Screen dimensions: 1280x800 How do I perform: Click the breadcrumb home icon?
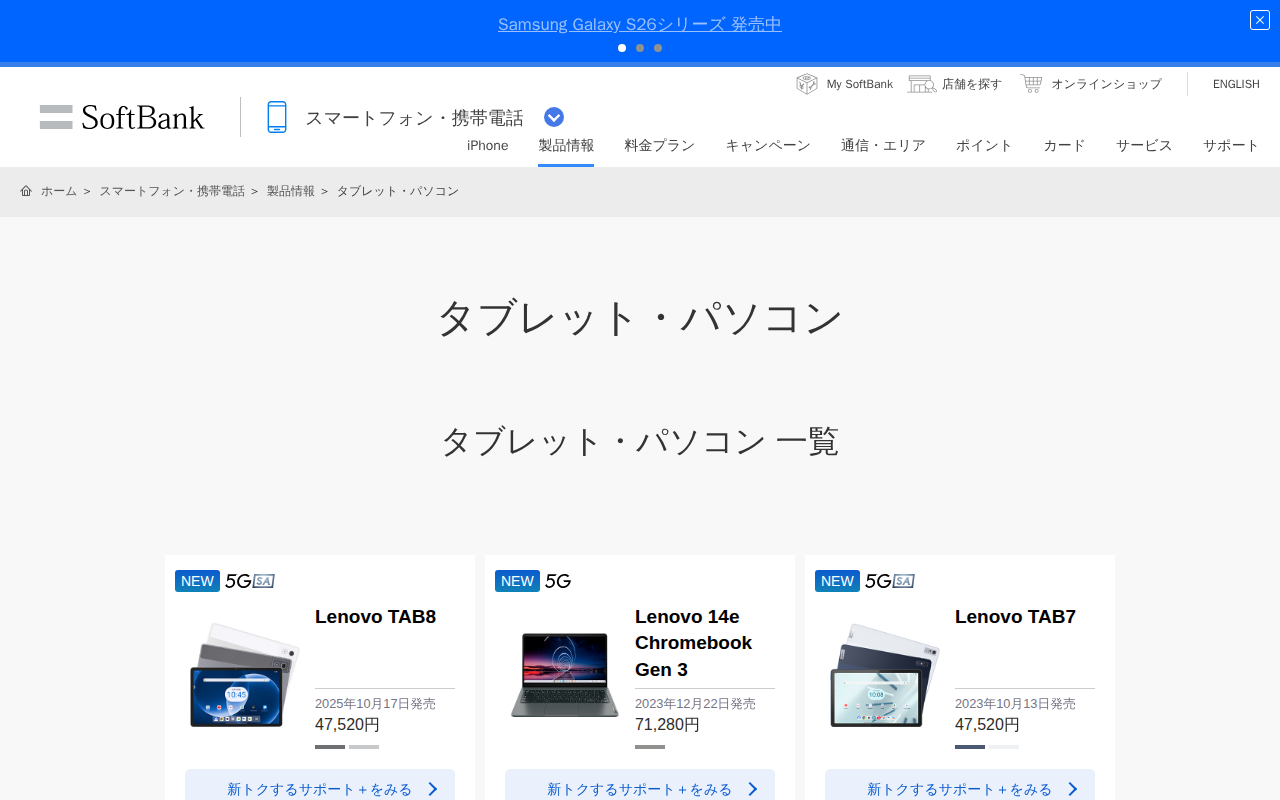coord(26,191)
